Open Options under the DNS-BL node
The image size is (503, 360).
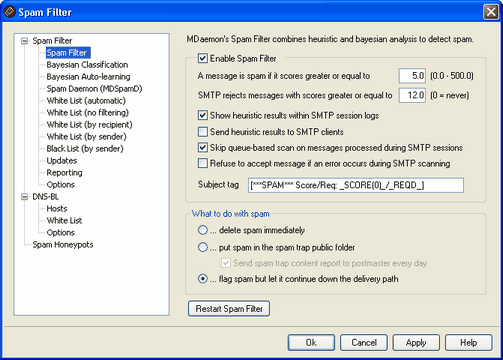(x=60, y=233)
